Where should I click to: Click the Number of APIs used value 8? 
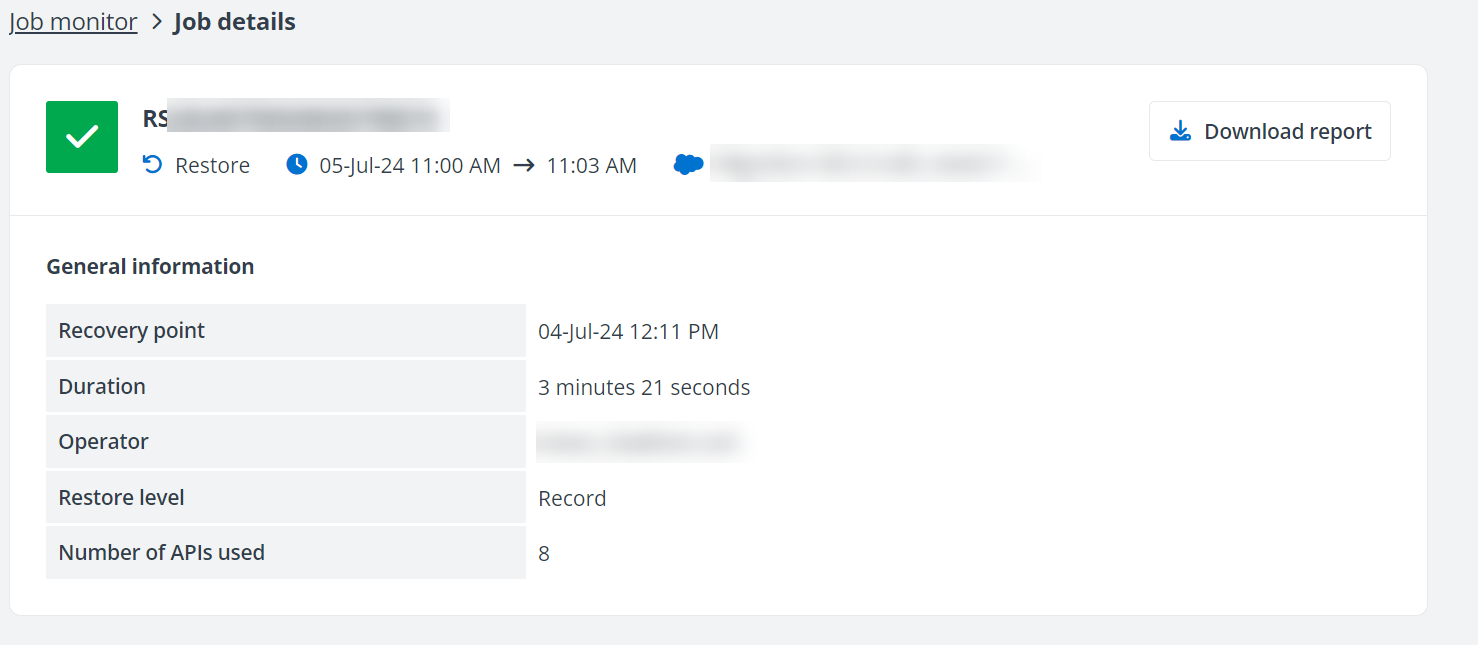(x=544, y=552)
